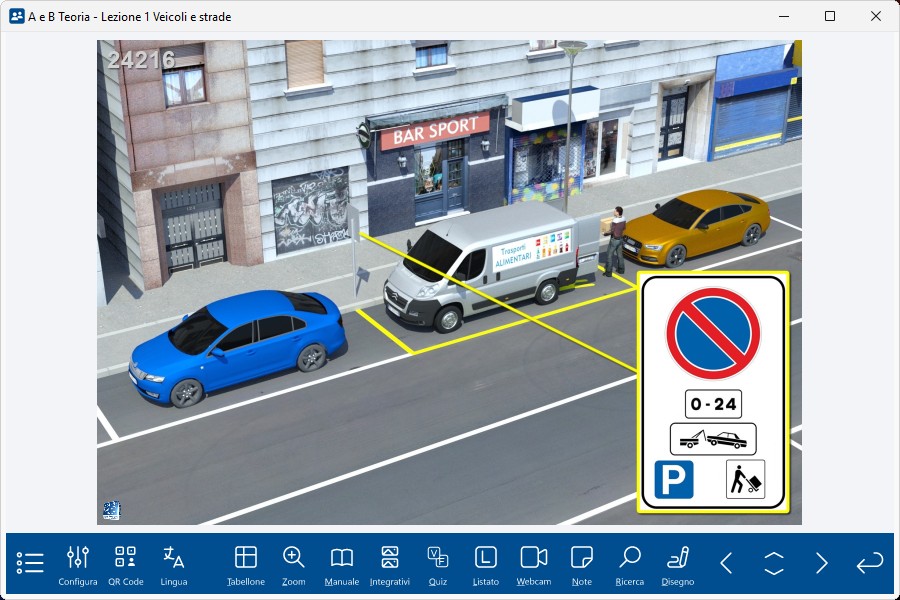Open the Tabellone board

tap(246, 564)
